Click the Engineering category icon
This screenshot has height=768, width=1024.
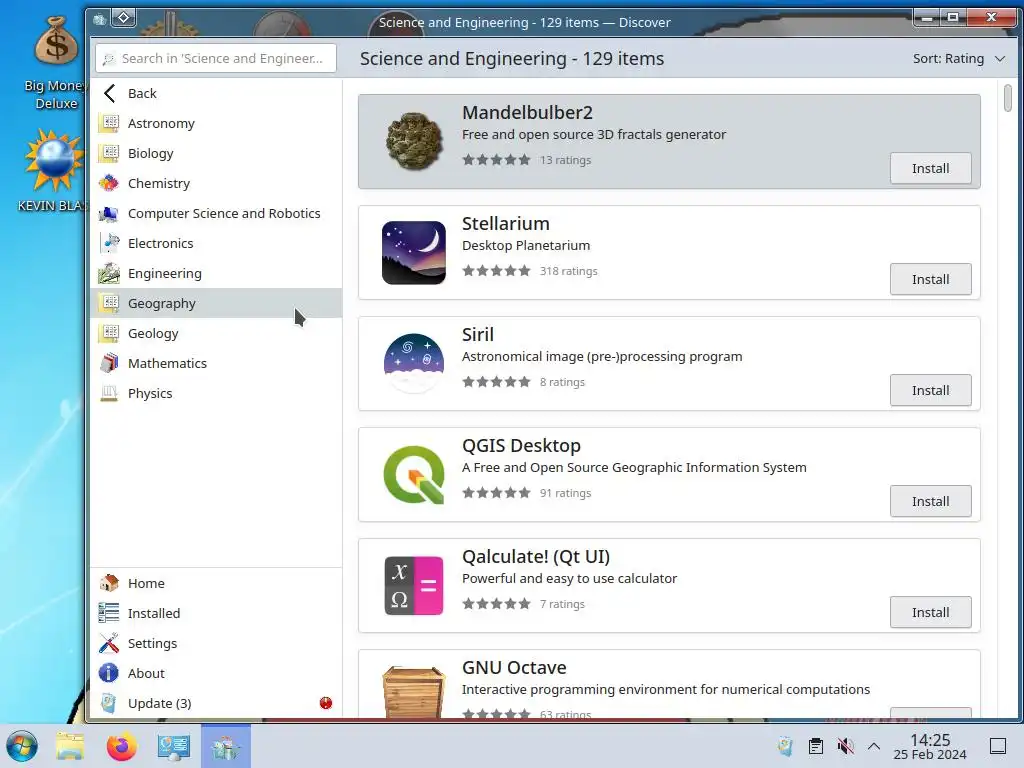tap(109, 274)
